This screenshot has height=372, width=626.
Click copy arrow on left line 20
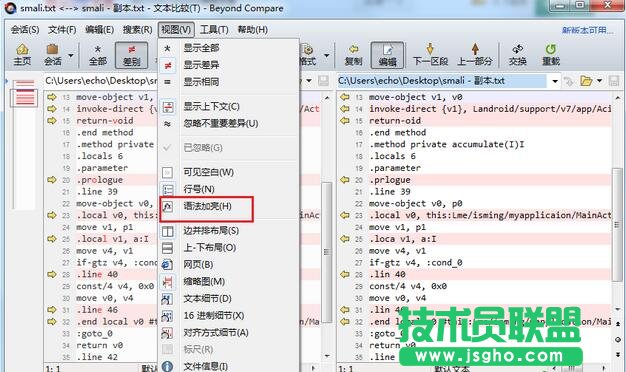[52, 180]
